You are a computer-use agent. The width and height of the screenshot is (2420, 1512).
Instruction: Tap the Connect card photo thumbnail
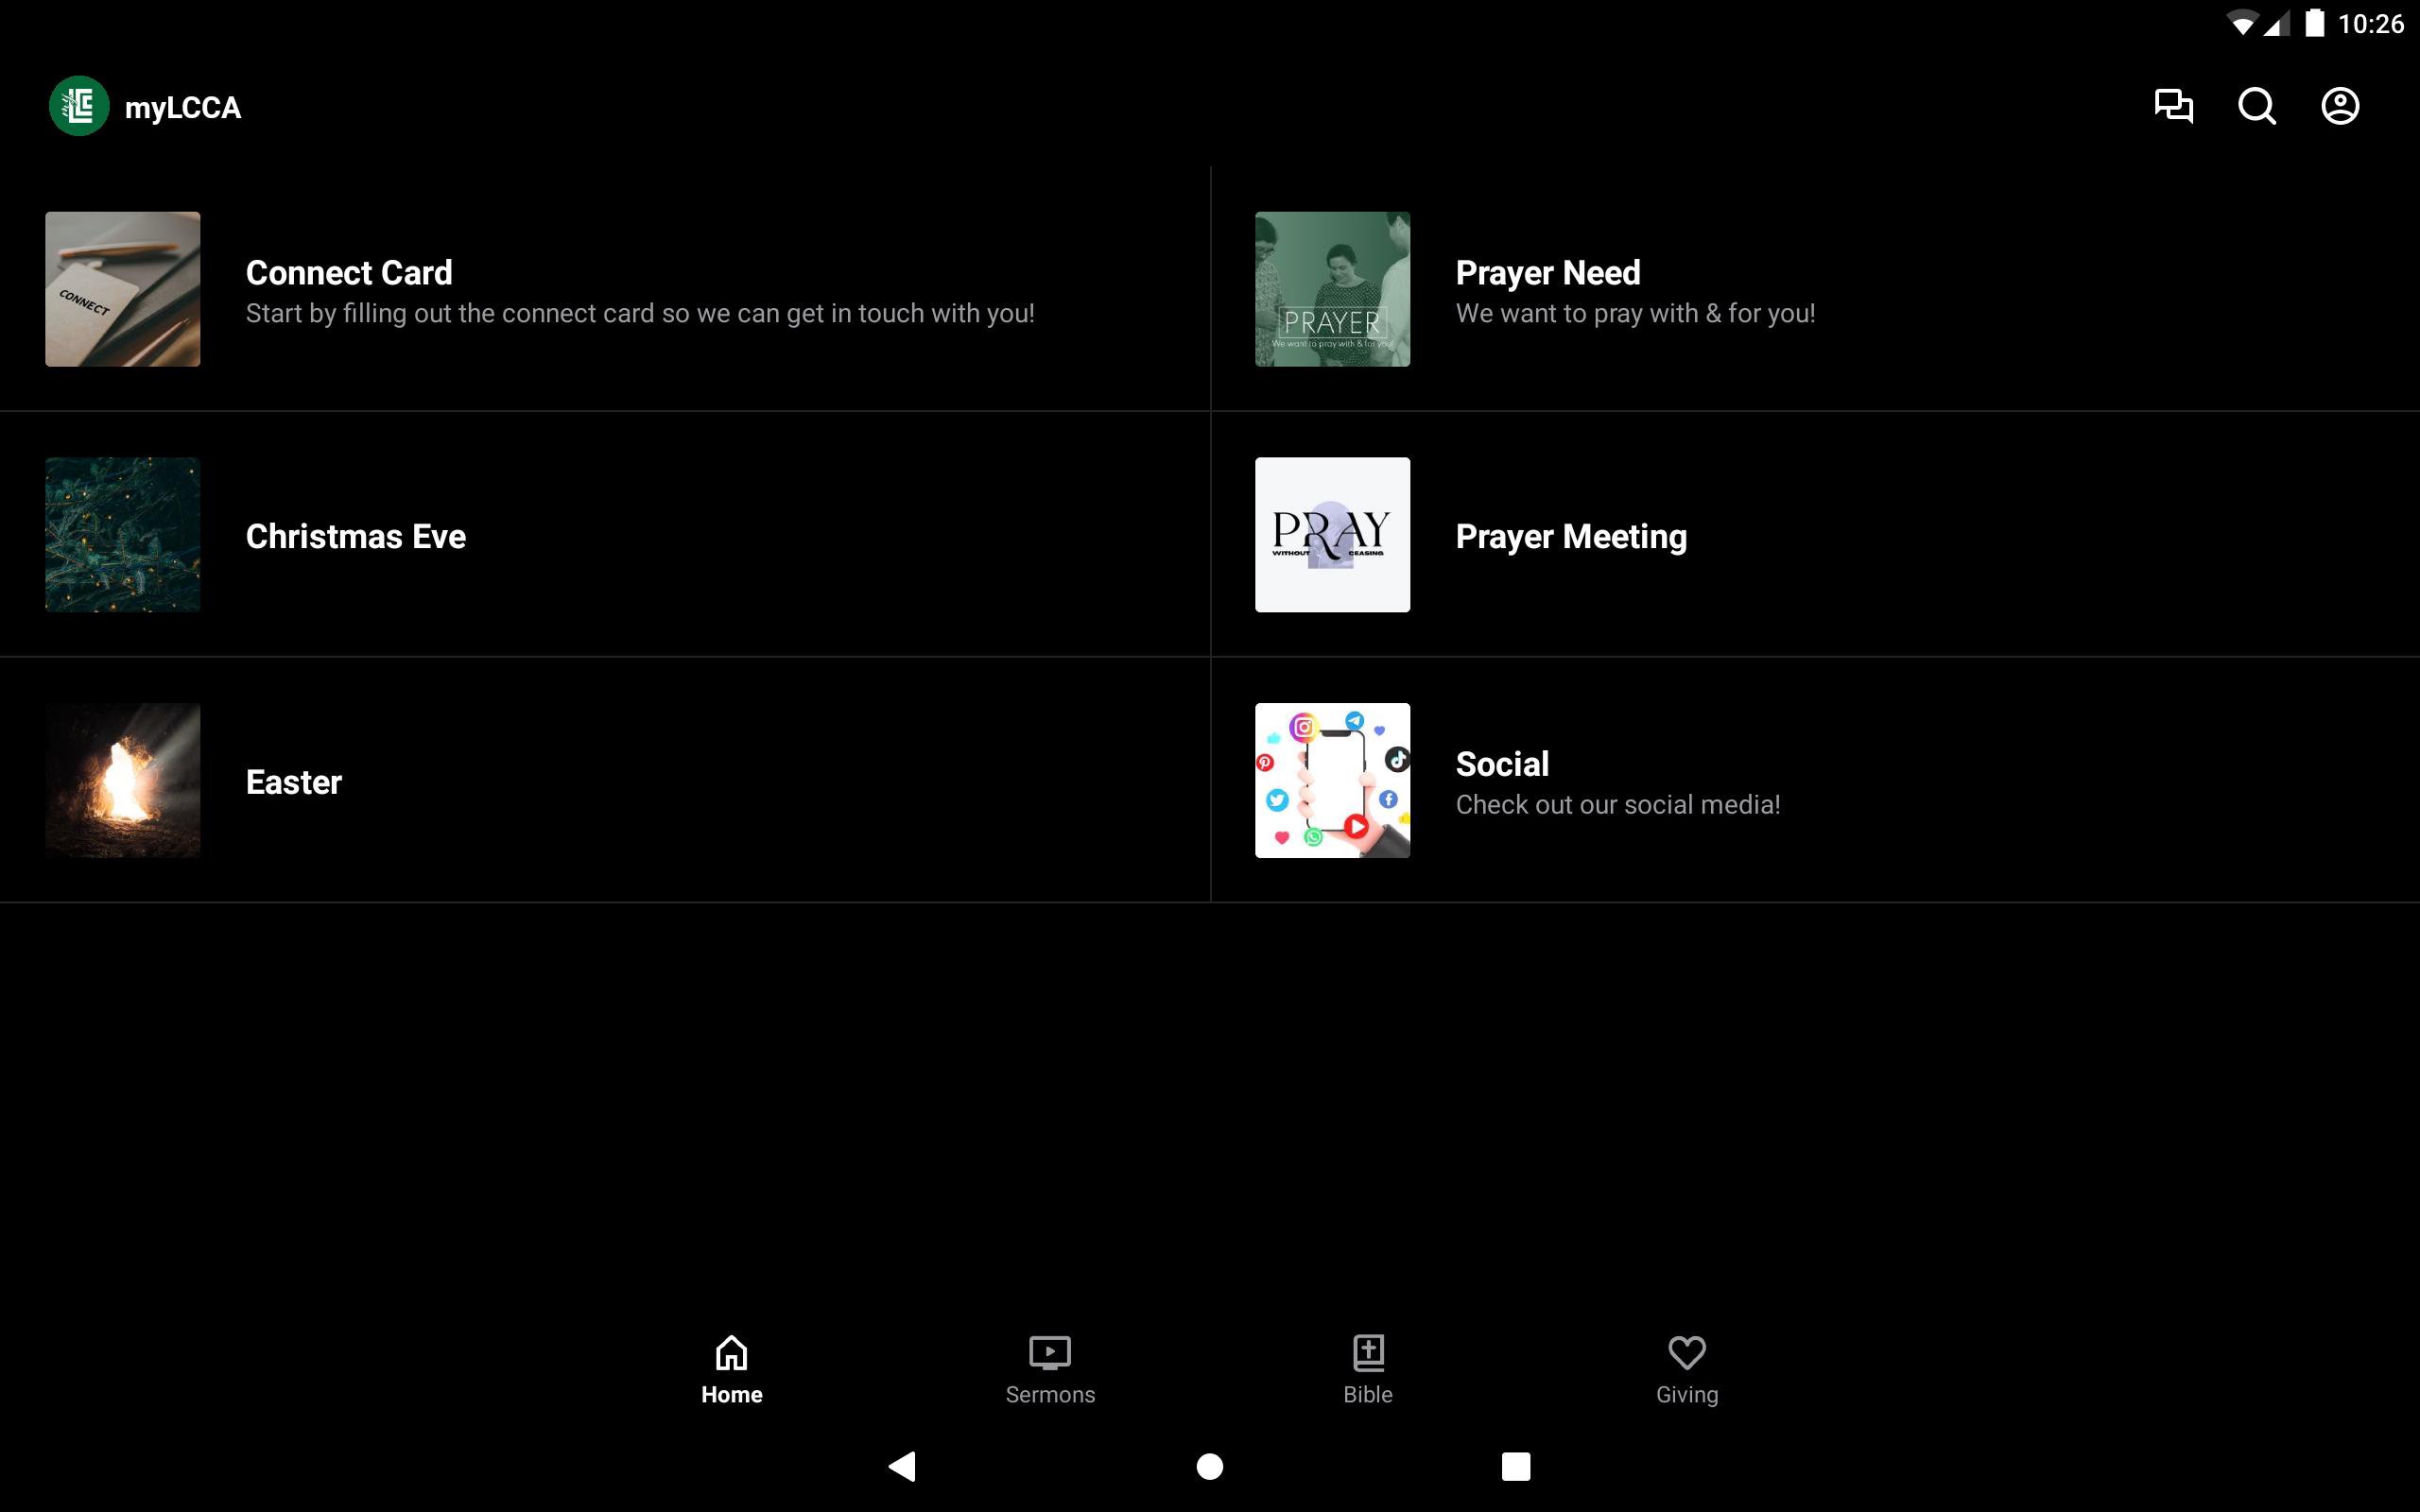coord(122,289)
